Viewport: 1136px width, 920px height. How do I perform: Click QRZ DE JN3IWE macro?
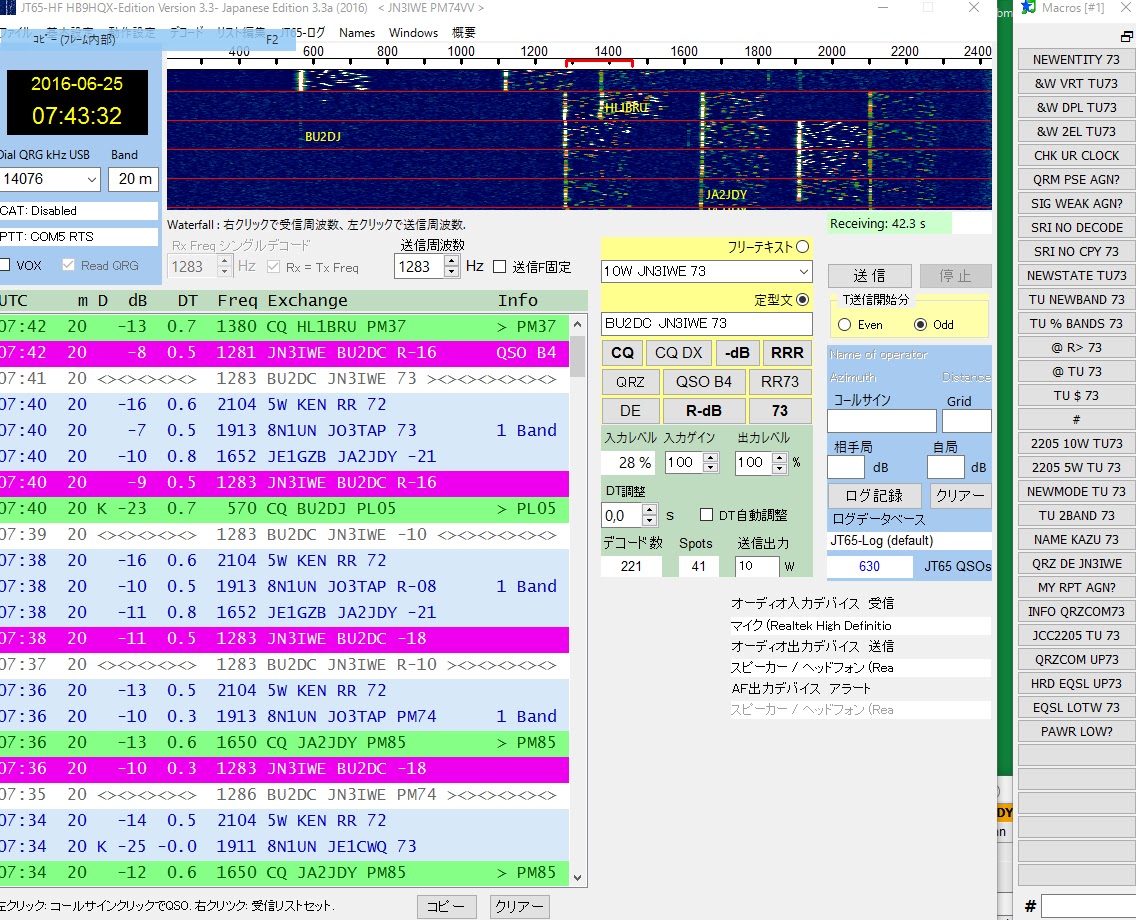click(x=1076, y=563)
